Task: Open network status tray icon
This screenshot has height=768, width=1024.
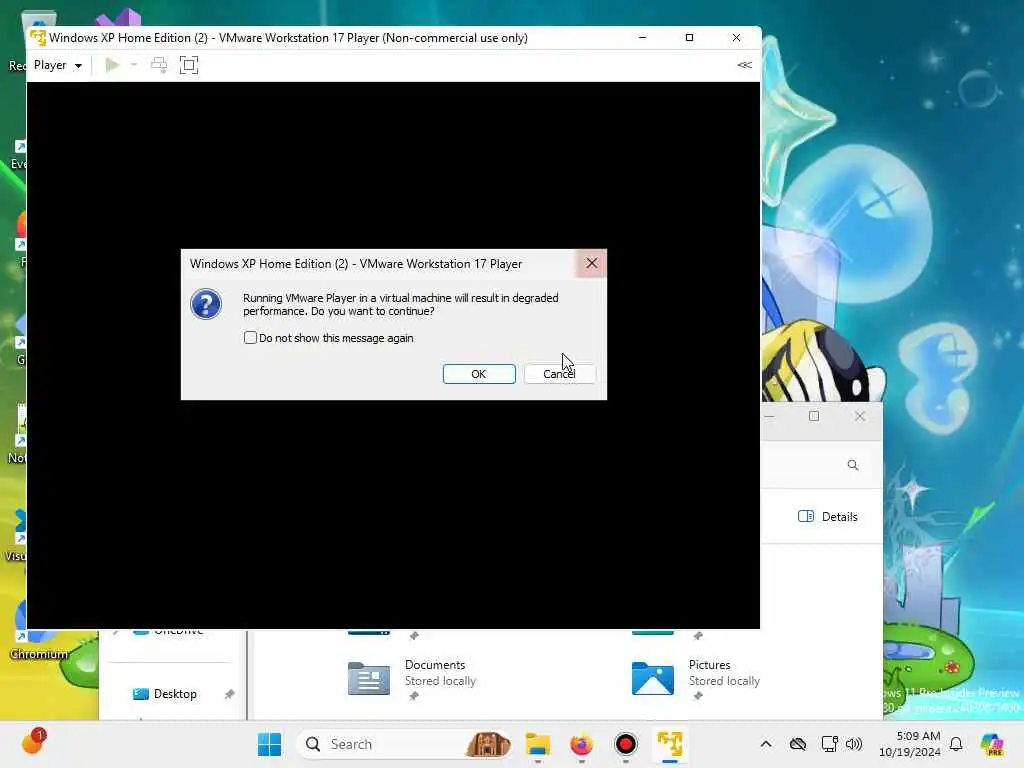Action: coord(829,744)
